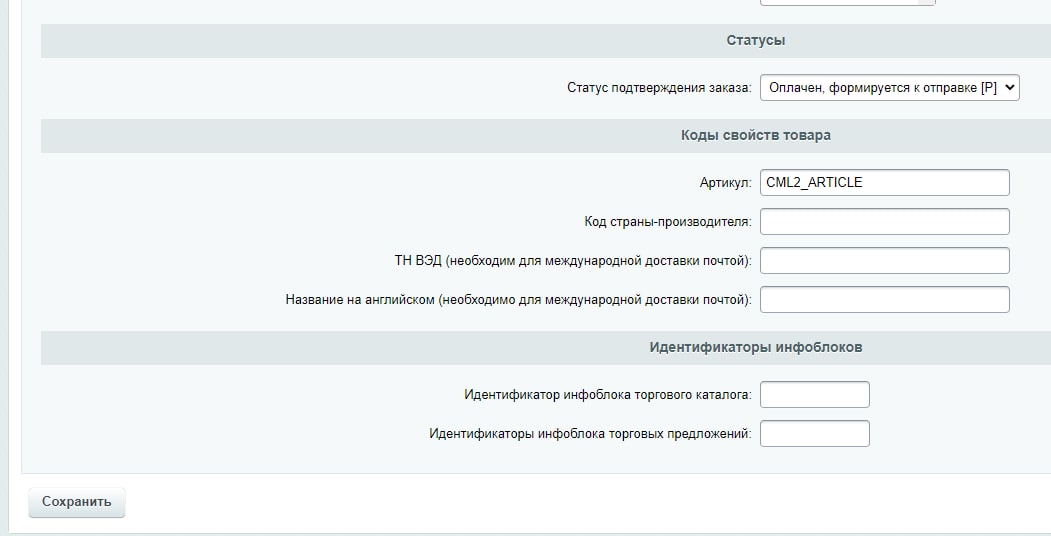Click the ТН ВЭД label text
This screenshot has height=536, width=1051.
point(573,261)
